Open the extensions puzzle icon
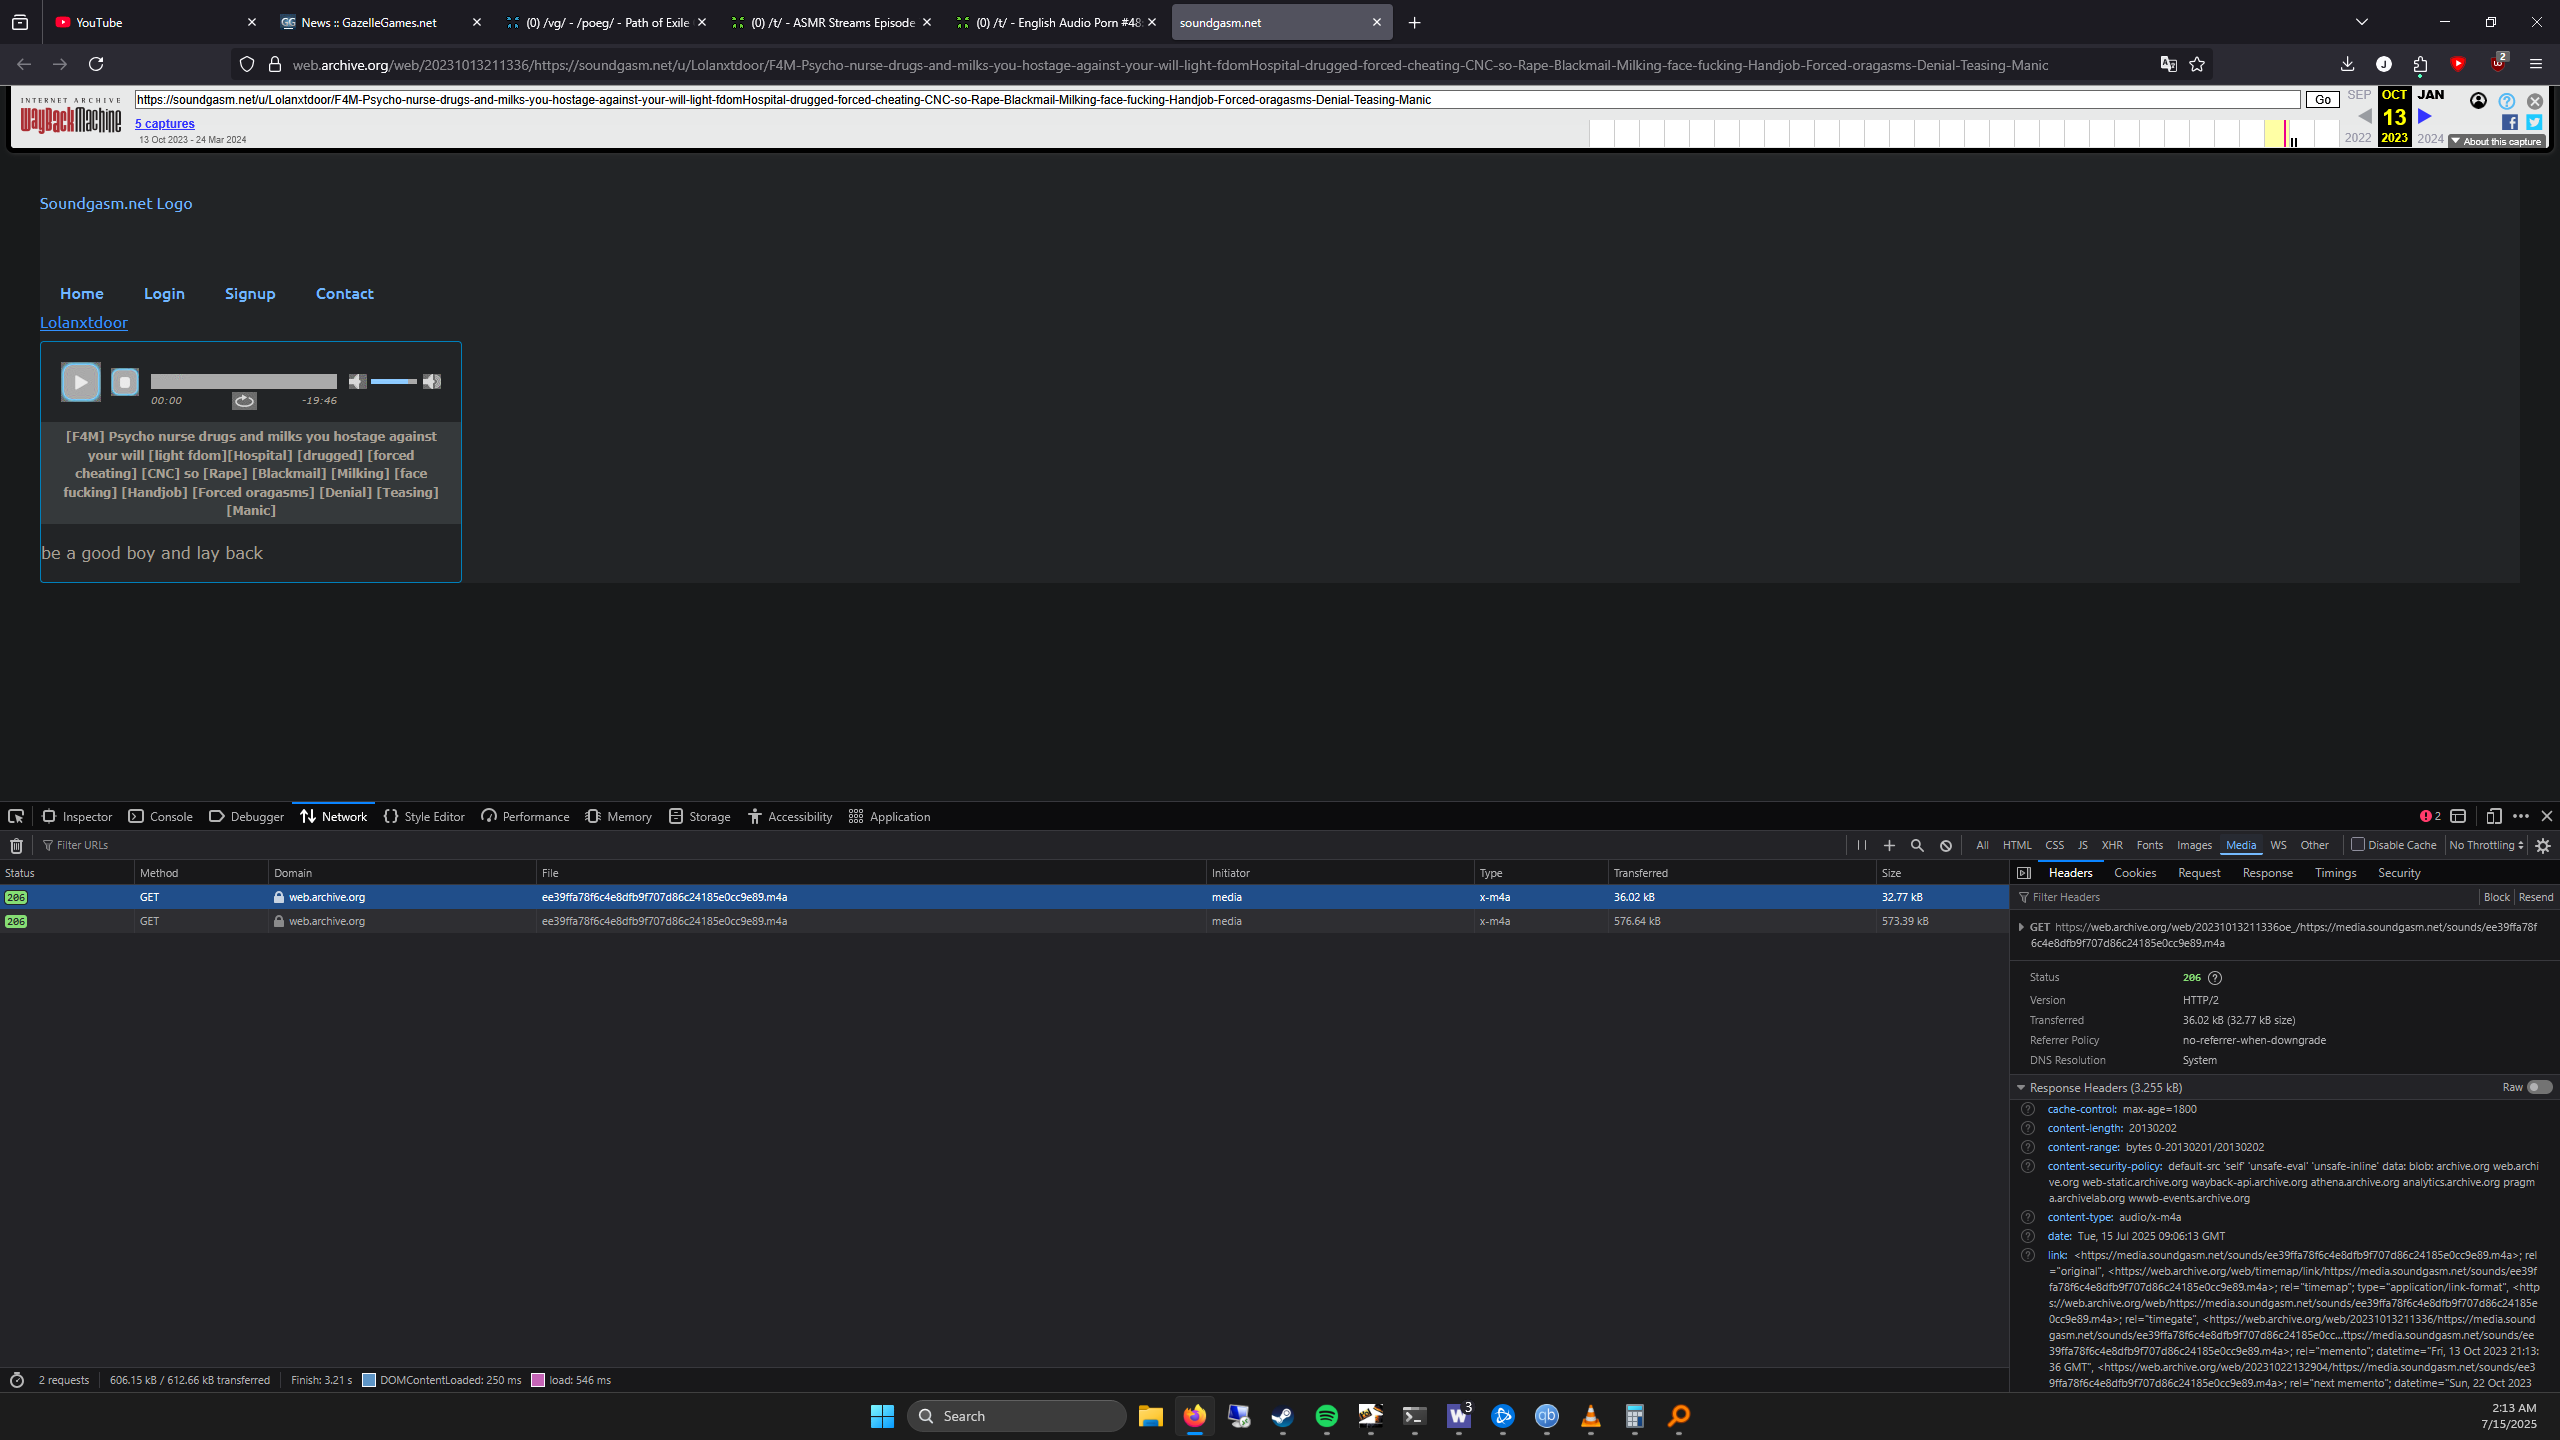This screenshot has width=2560, height=1440. click(2420, 64)
